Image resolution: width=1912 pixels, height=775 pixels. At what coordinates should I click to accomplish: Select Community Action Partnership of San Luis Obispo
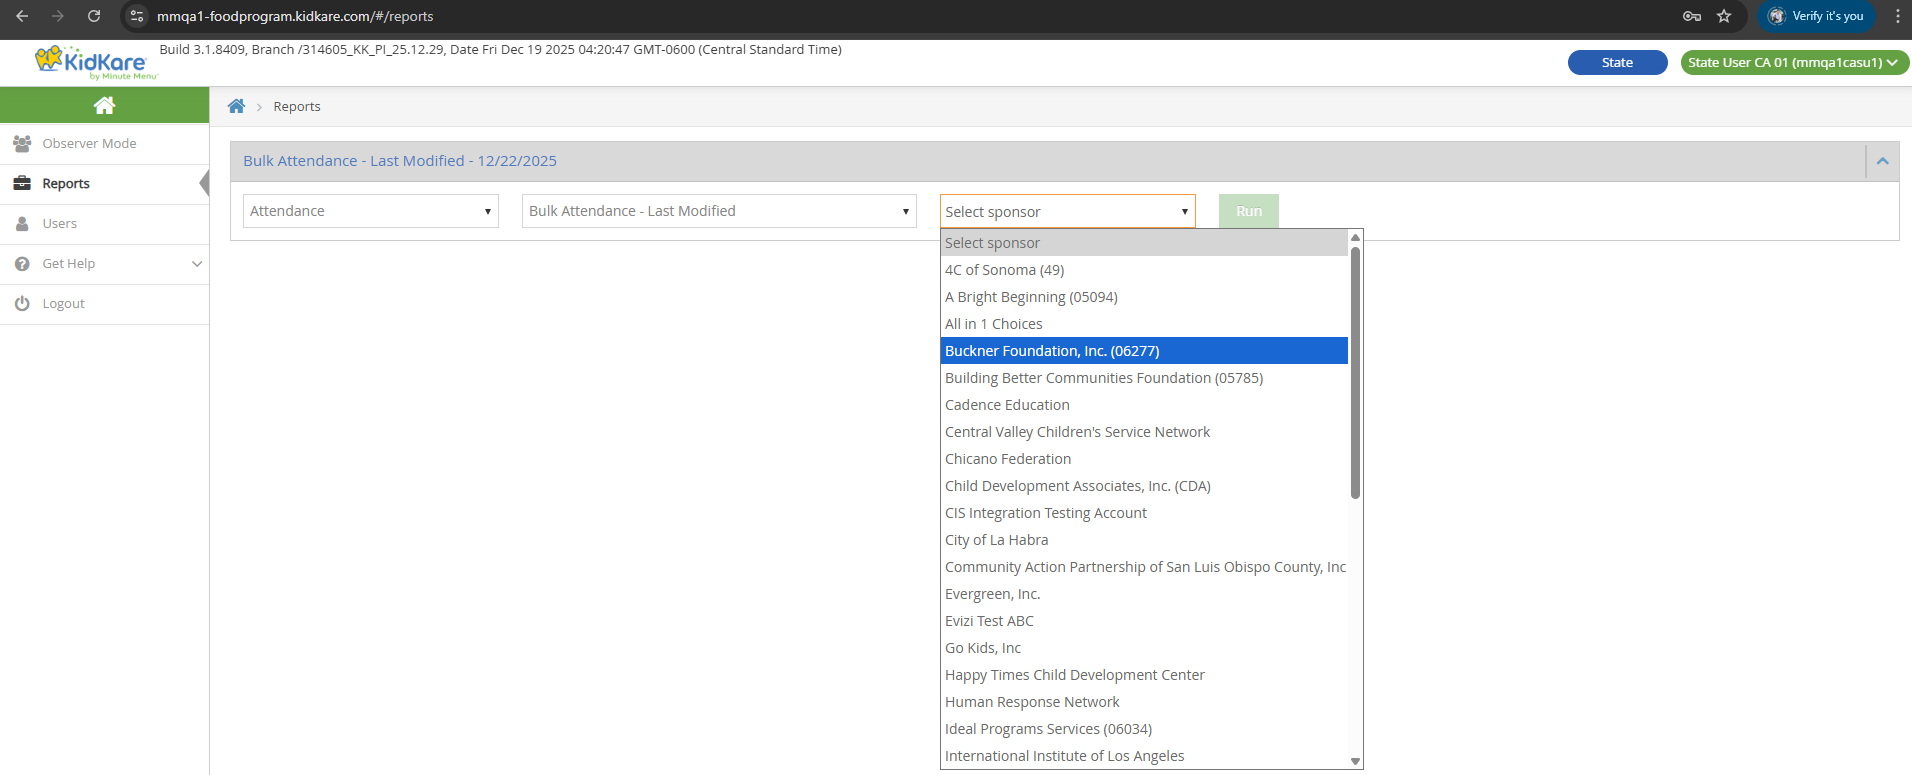1144,567
